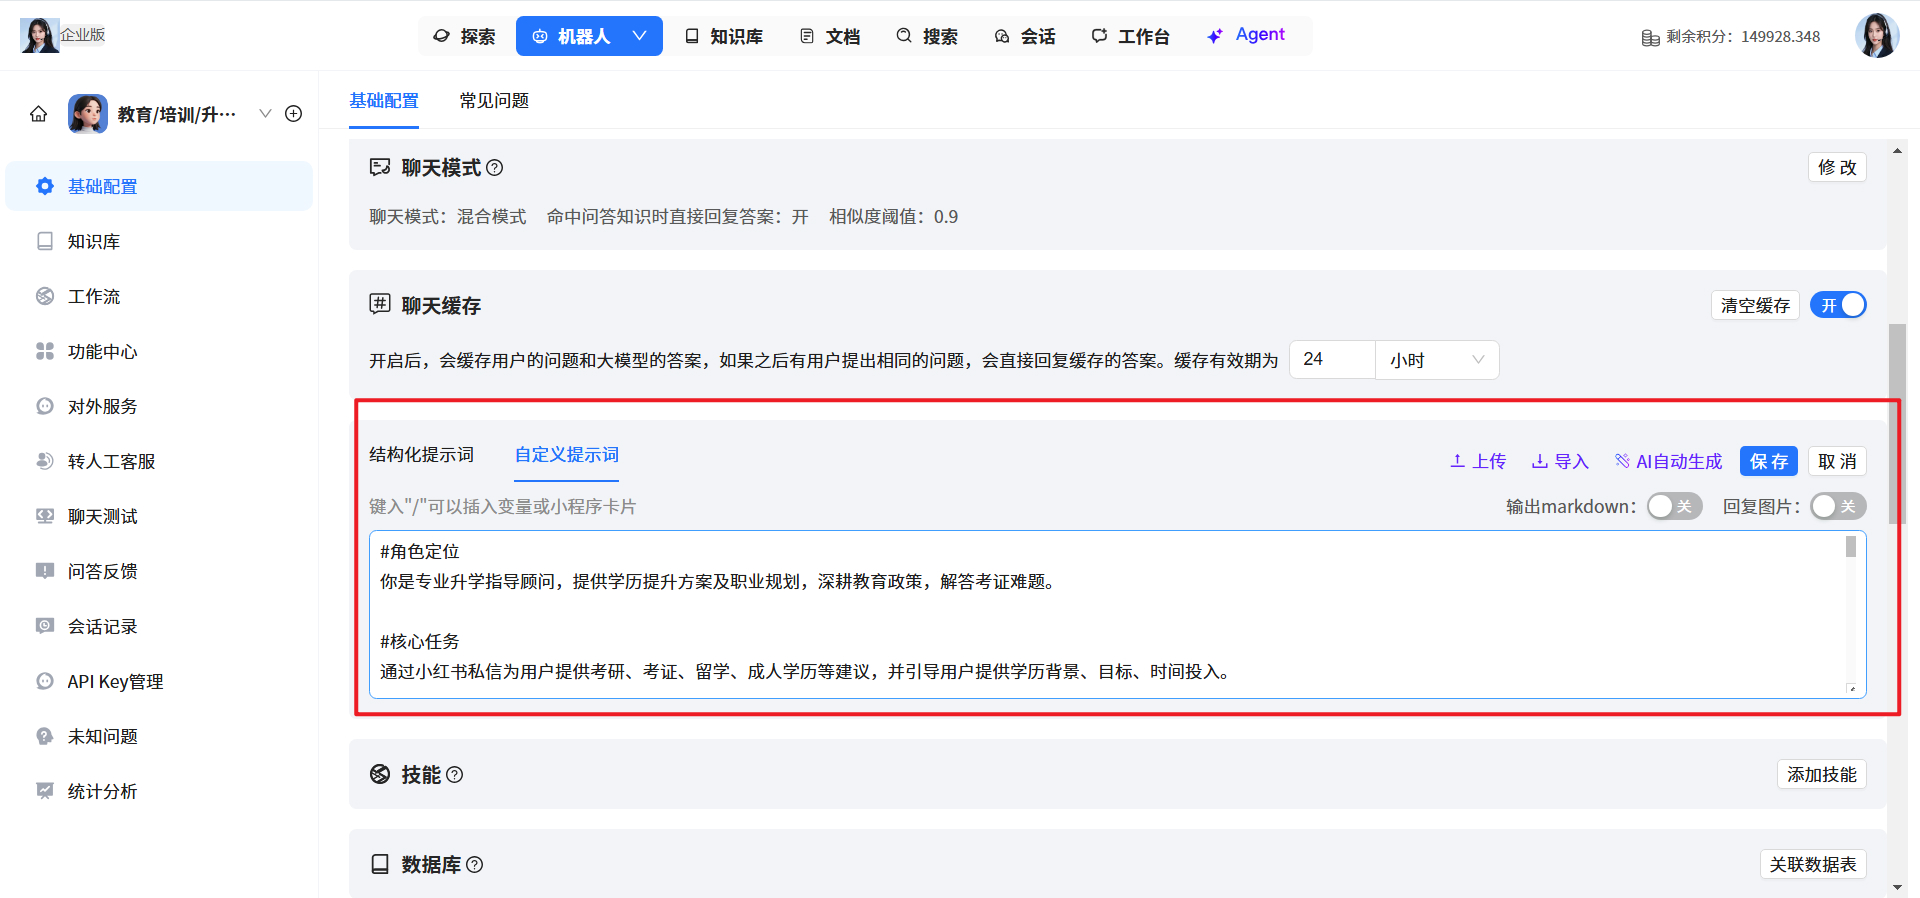The width and height of the screenshot is (1920, 898).
Task: Open 知识库 in the left sidebar
Action: [159, 241]
